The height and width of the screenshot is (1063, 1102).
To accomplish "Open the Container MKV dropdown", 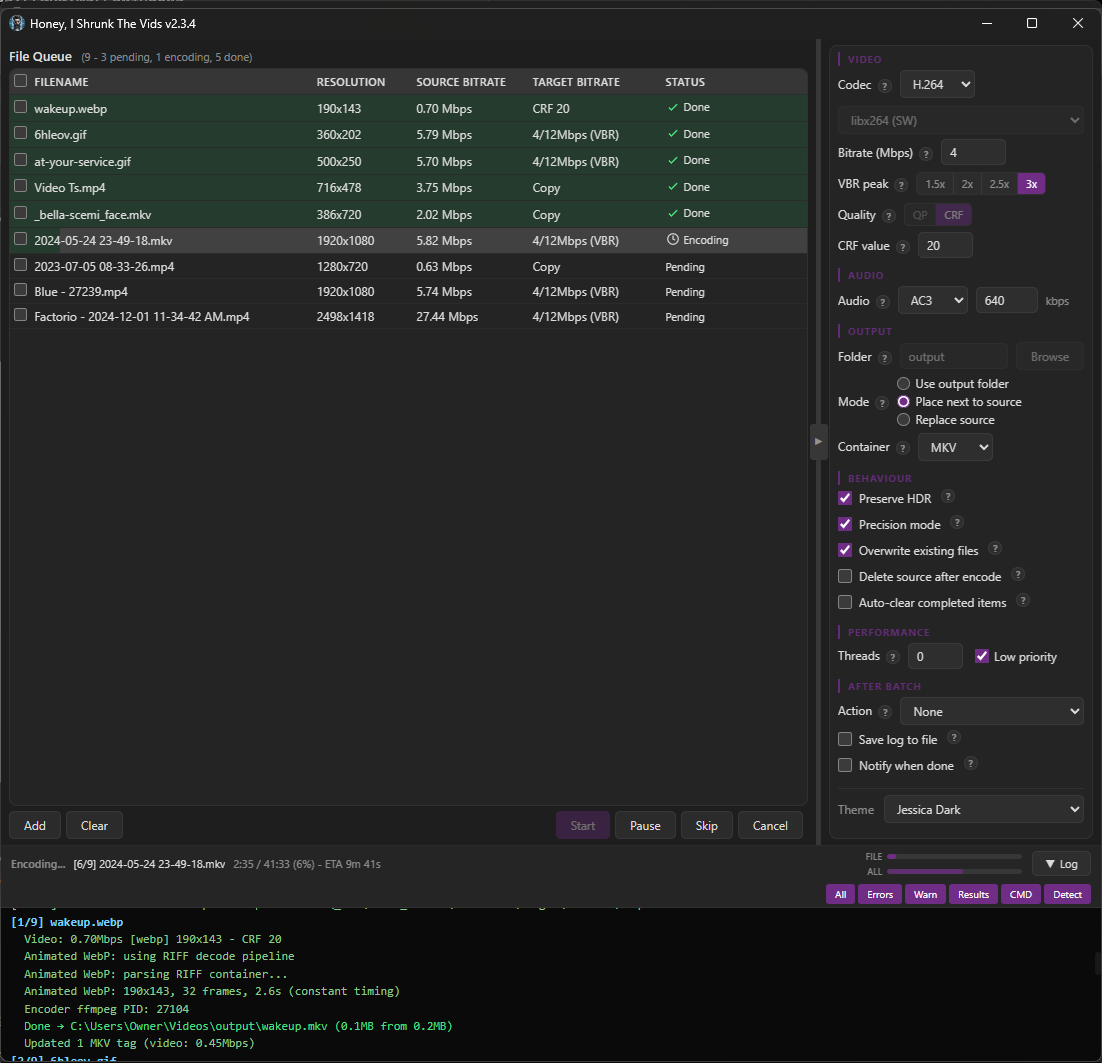I will tap(955, 448).
